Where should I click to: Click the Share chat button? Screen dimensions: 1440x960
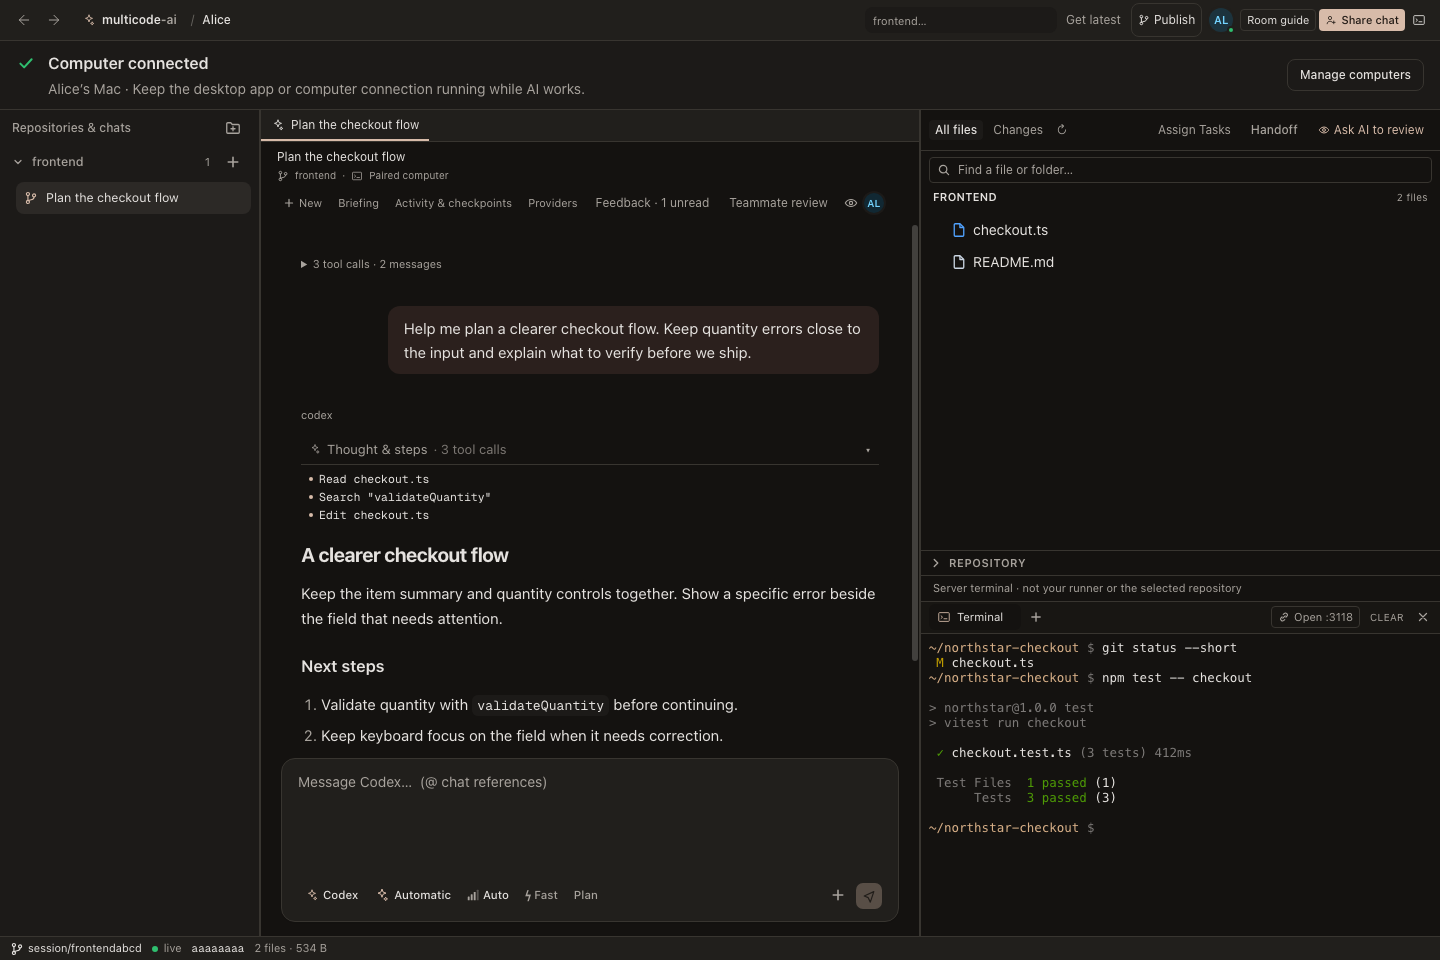pos(1362,20)
